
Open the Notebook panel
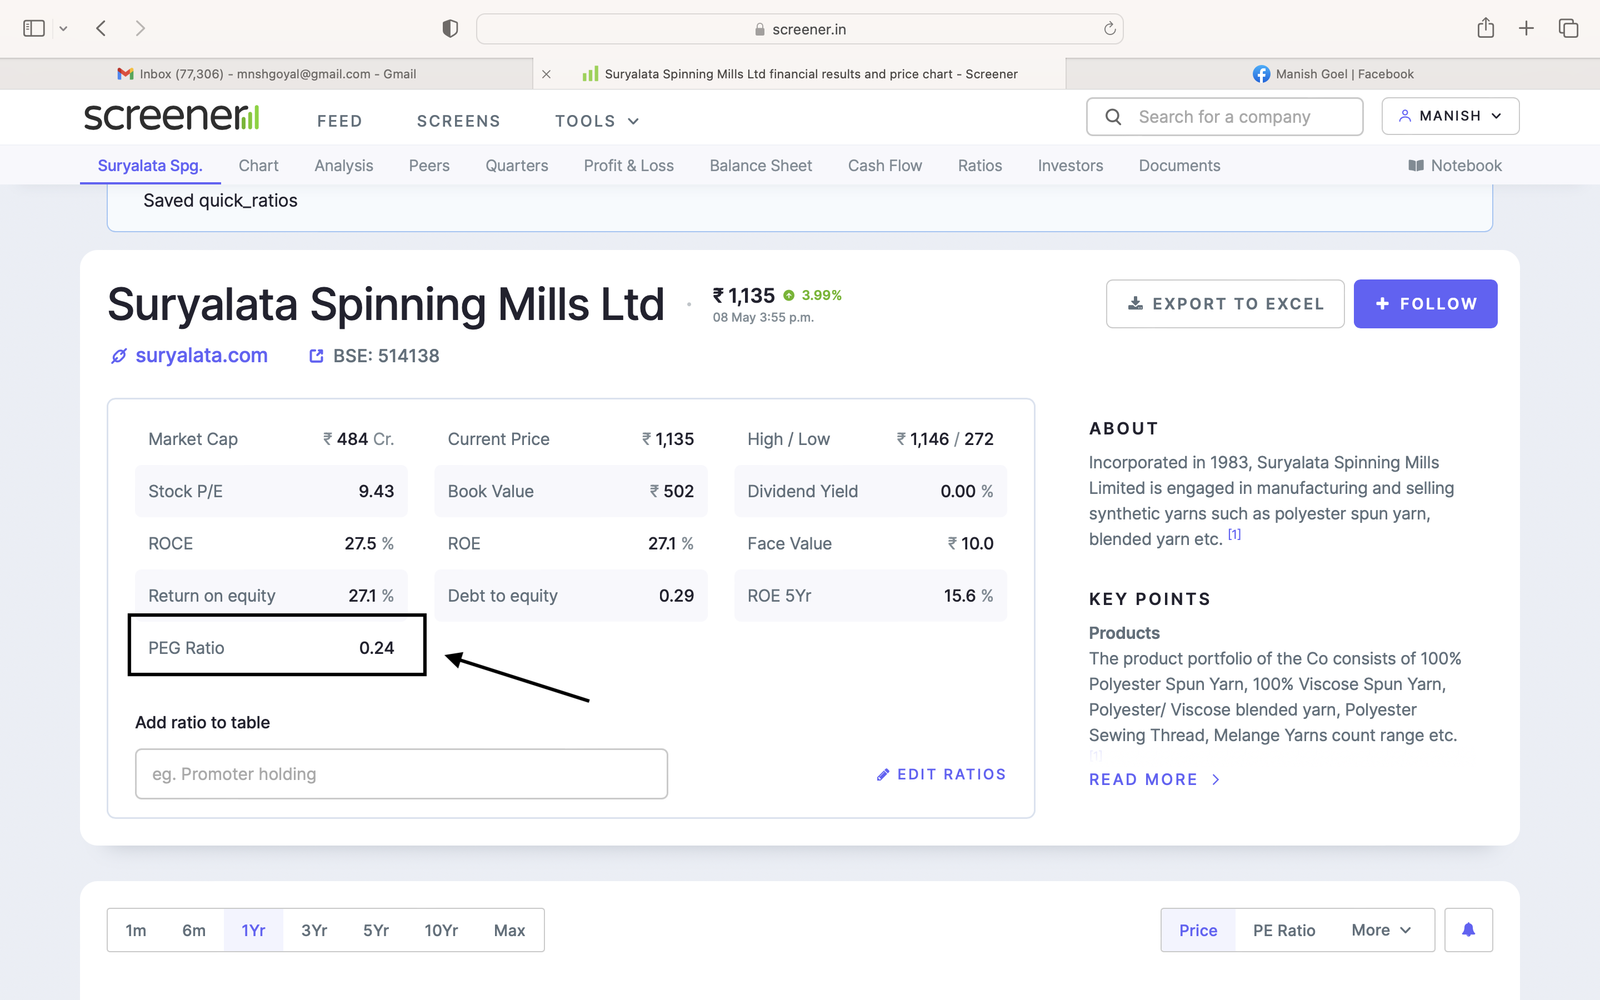[x=1455, y=166]
